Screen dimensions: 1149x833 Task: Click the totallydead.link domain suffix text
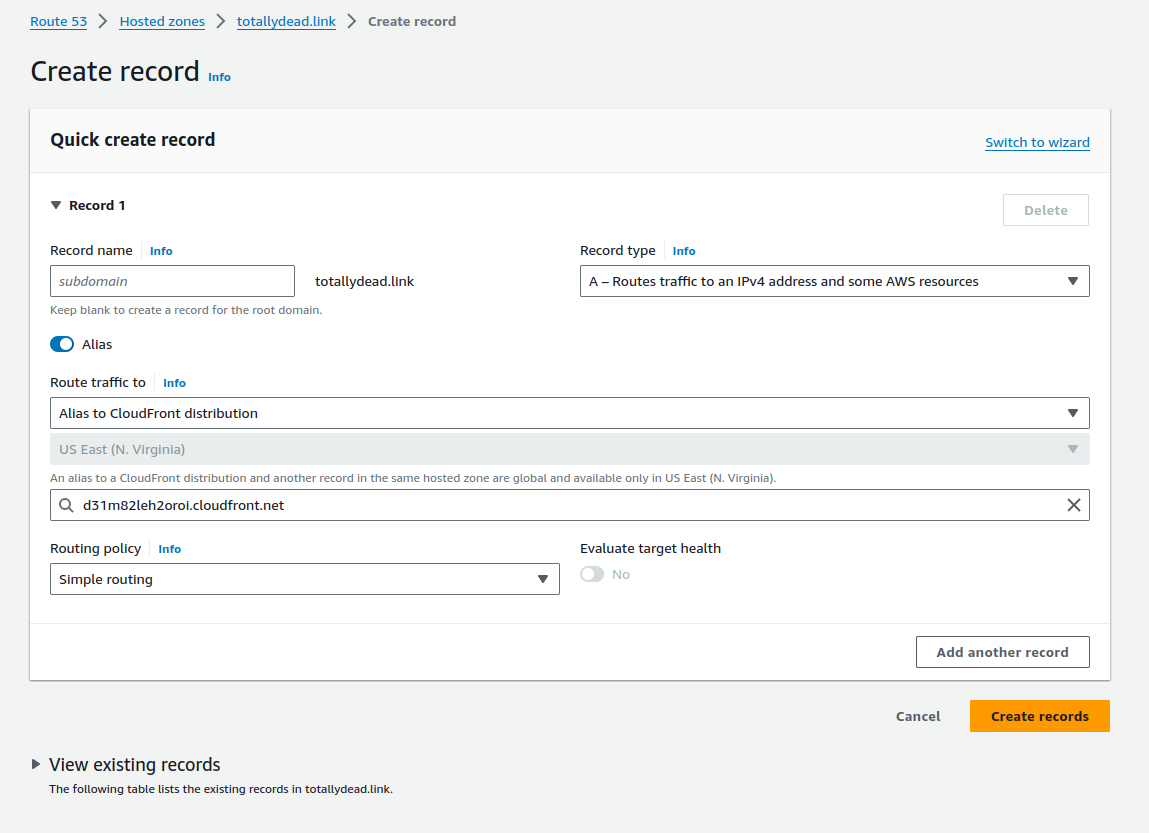[x=364, y=281]
